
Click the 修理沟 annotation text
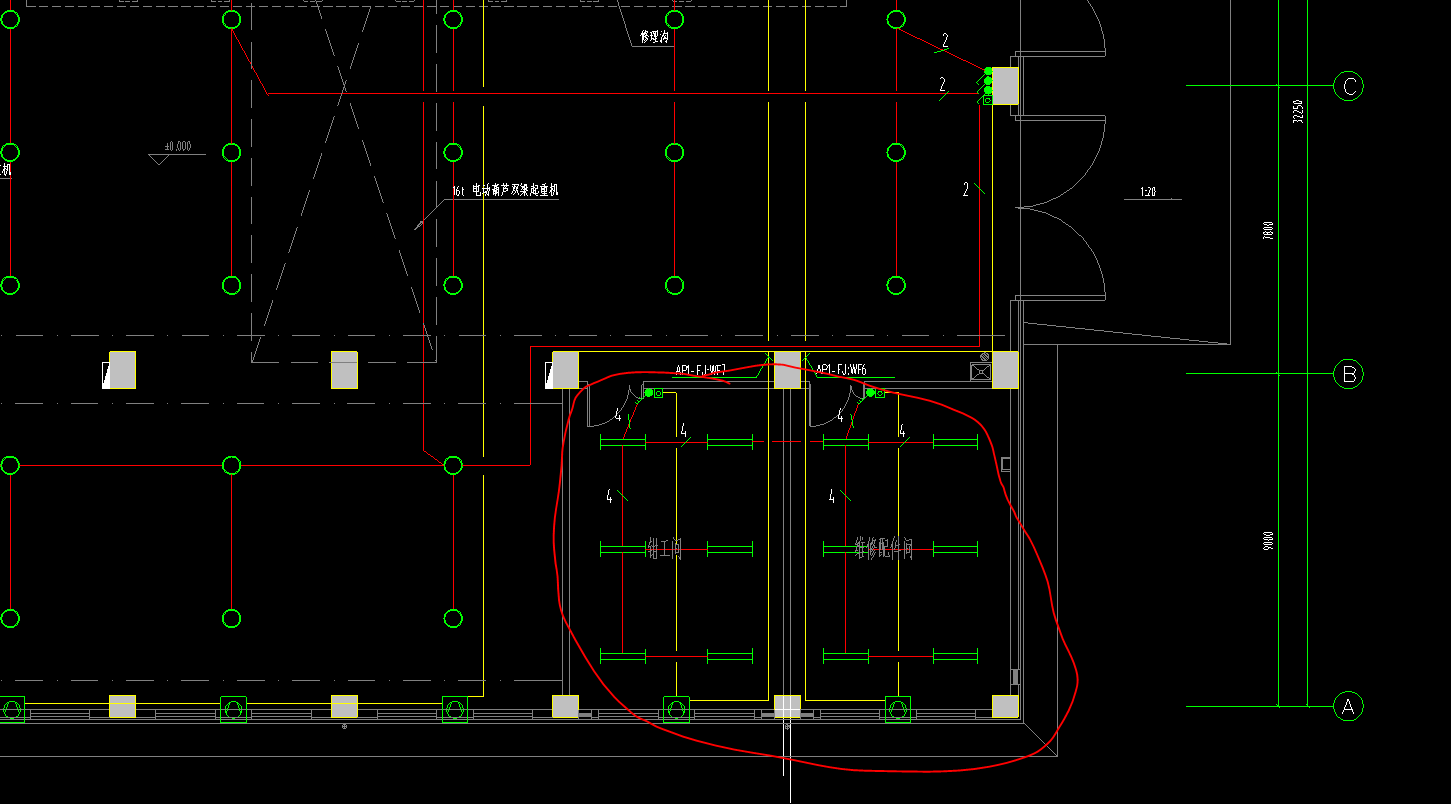pyautogui.click(x=653, y=36)
